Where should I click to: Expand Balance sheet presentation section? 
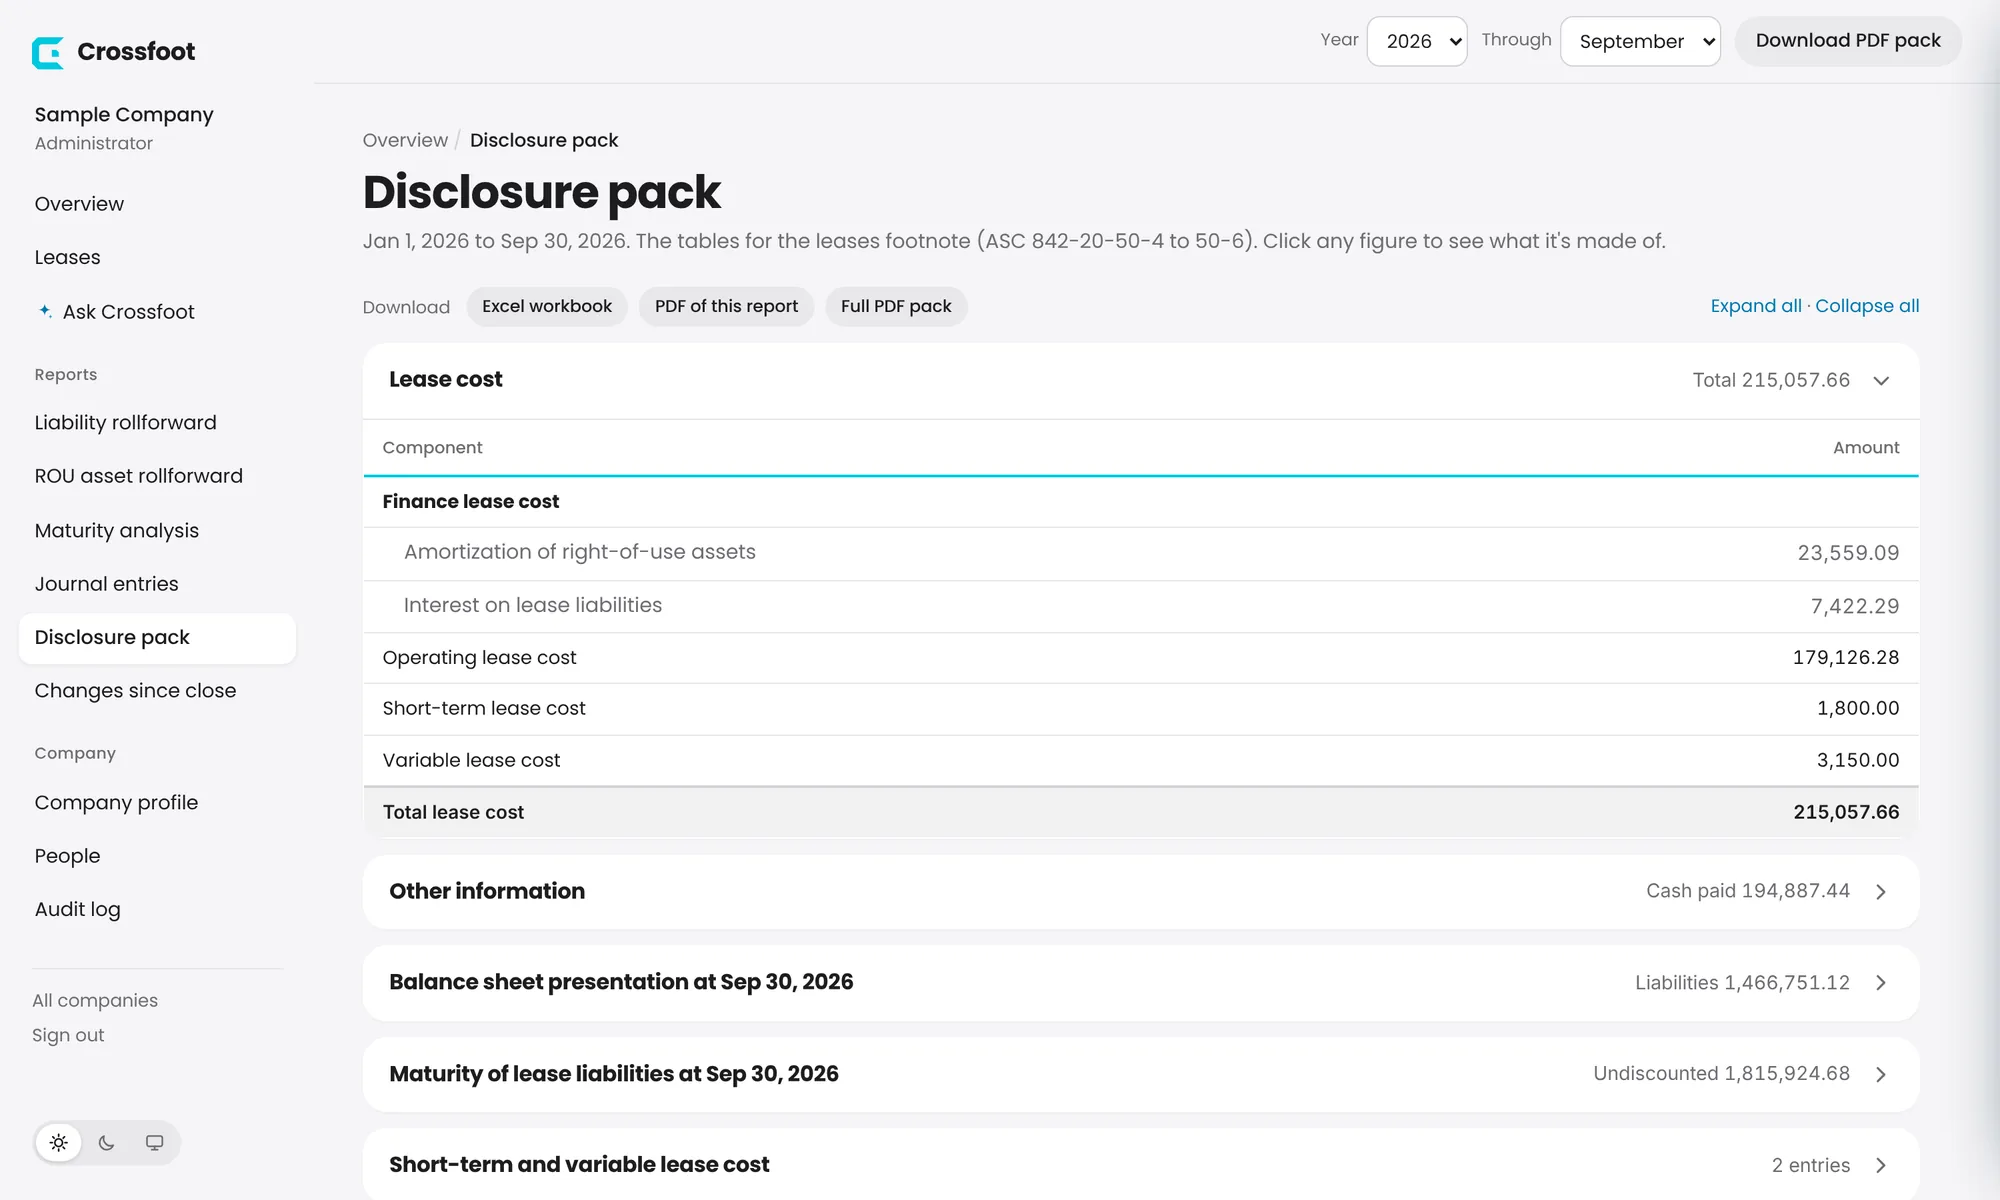(x=1141, y=982)
